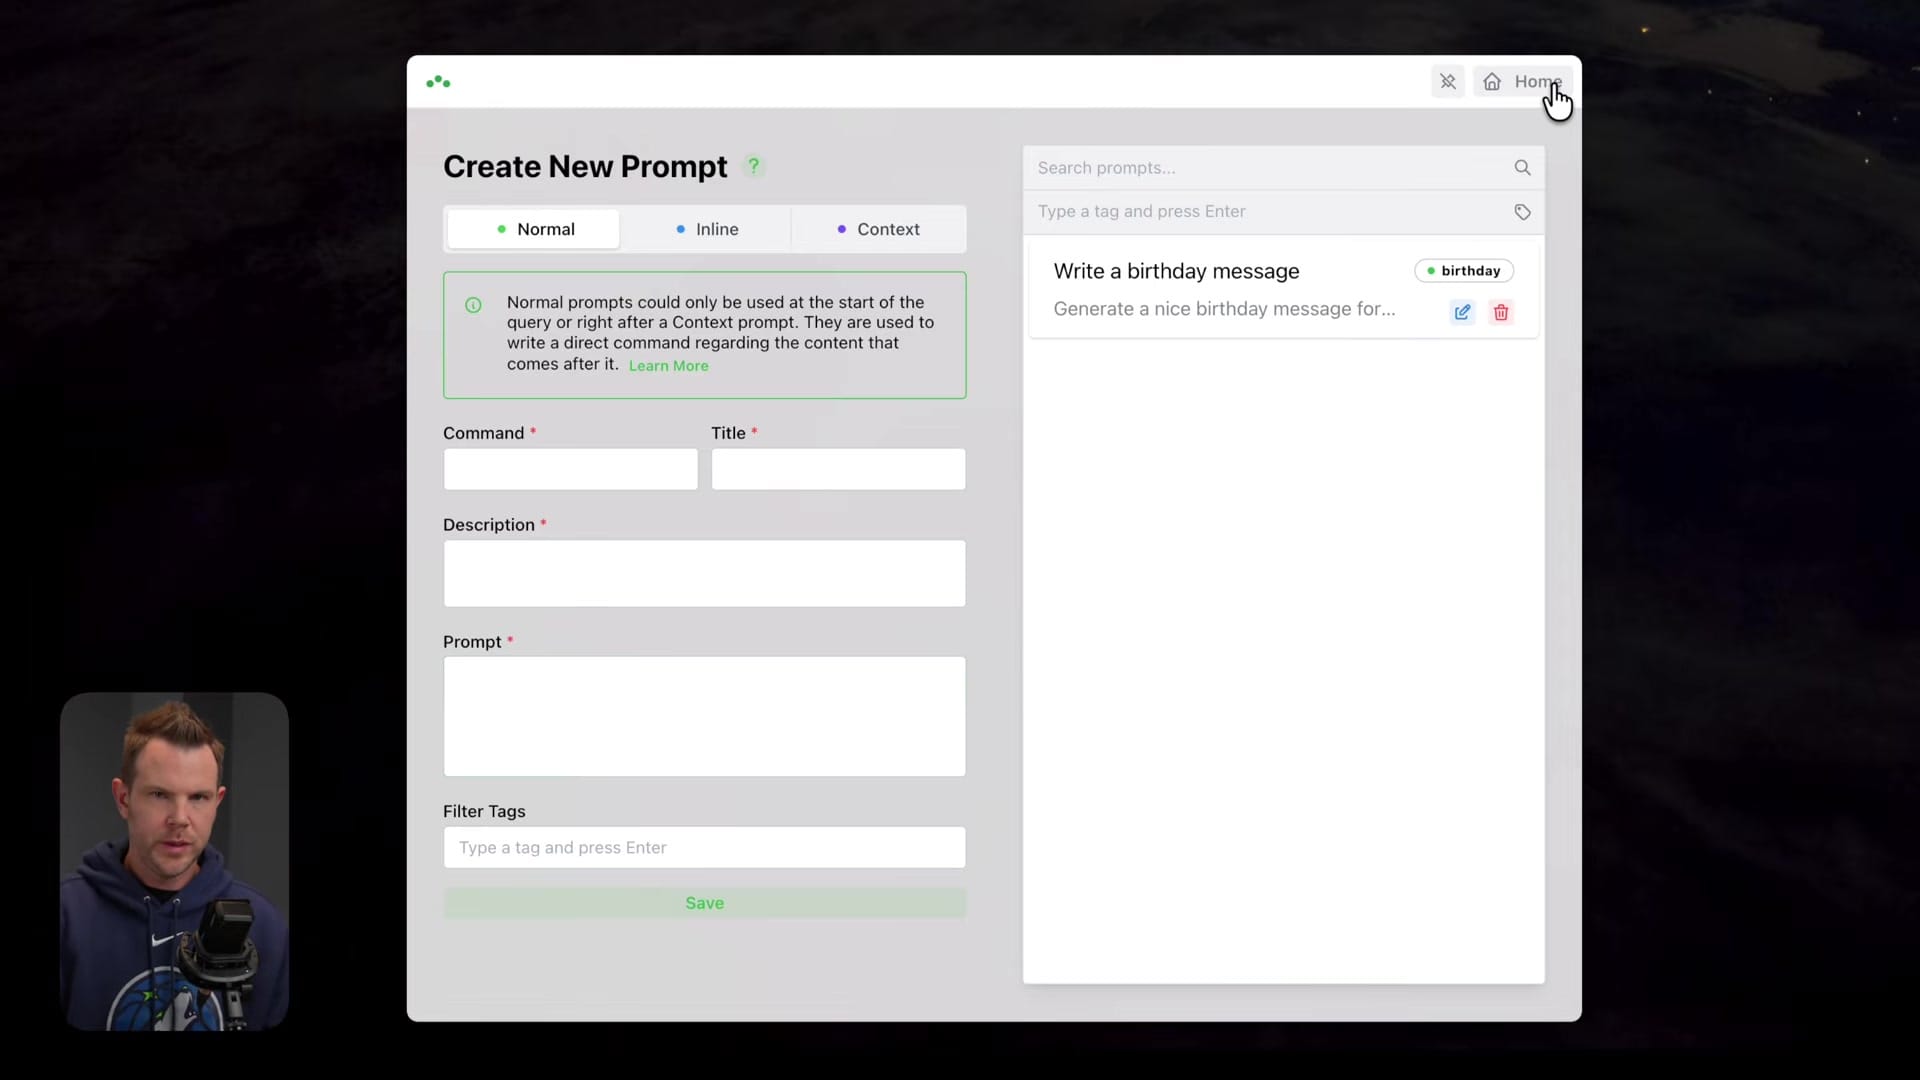Focus the Title input field

point(838,469)
